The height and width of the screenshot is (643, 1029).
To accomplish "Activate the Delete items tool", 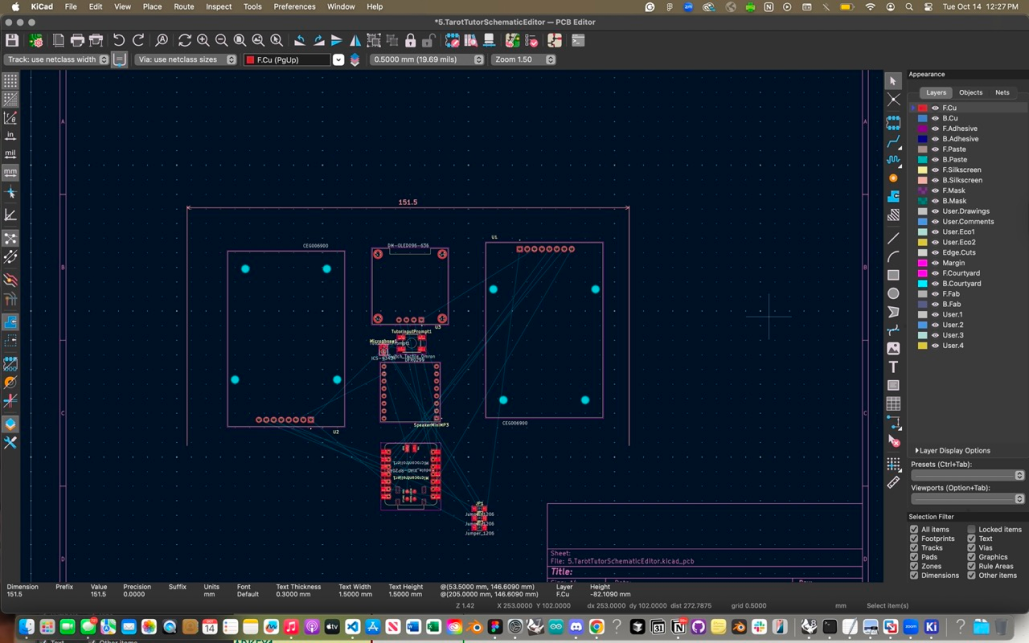I will pos(893,441).
